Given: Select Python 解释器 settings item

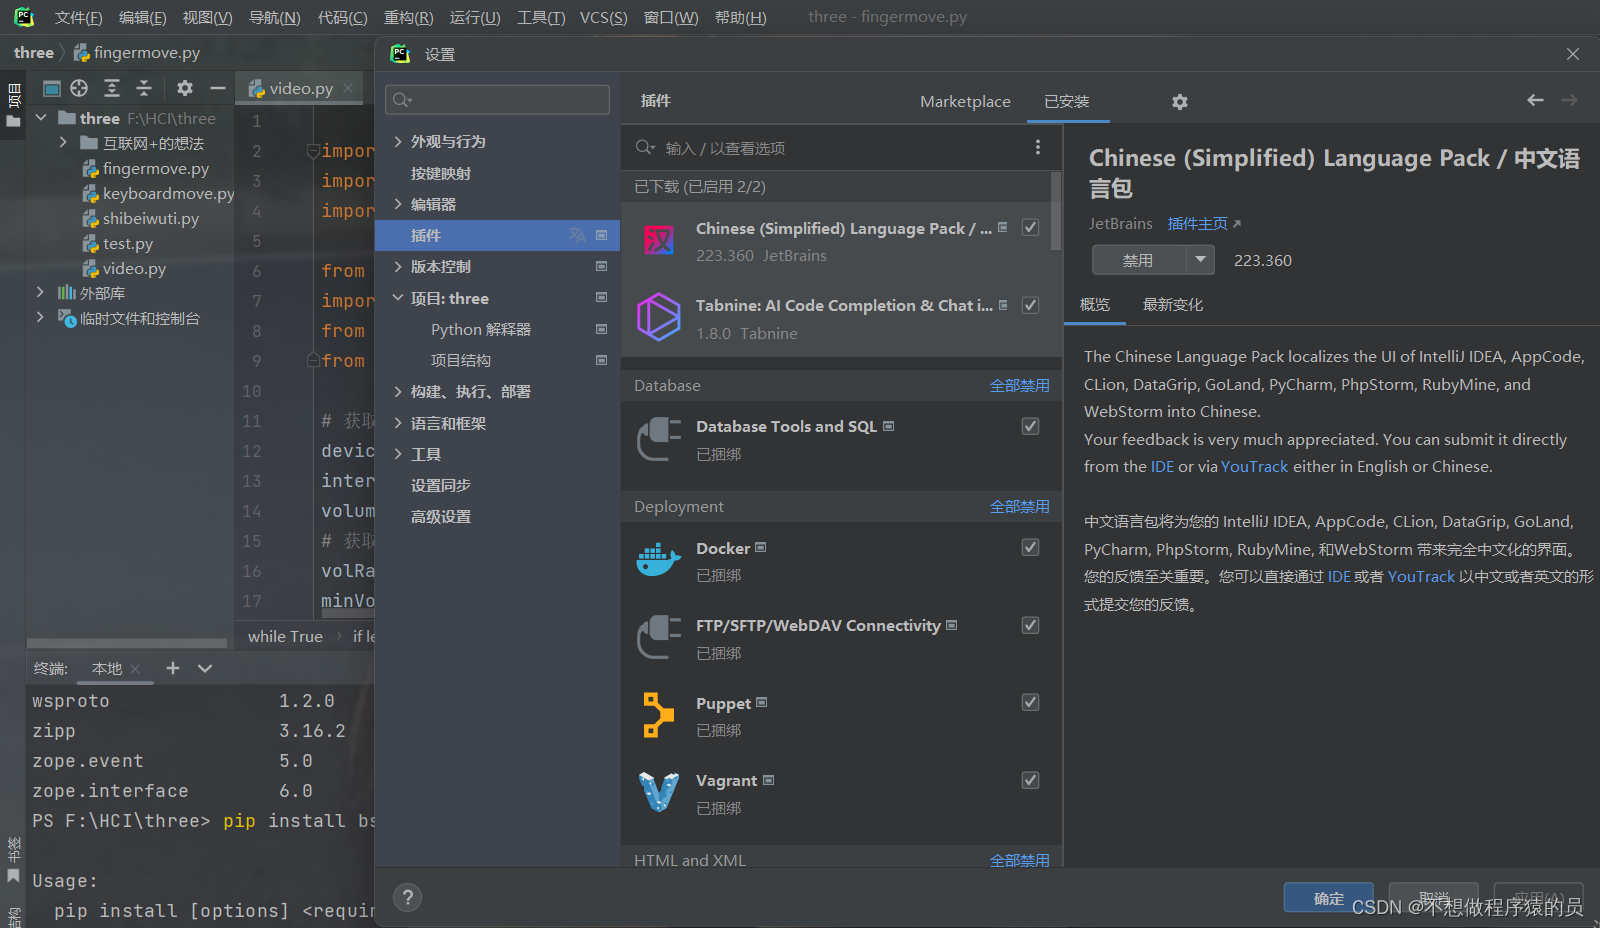Looking at the screenshot, I should 481,329.
